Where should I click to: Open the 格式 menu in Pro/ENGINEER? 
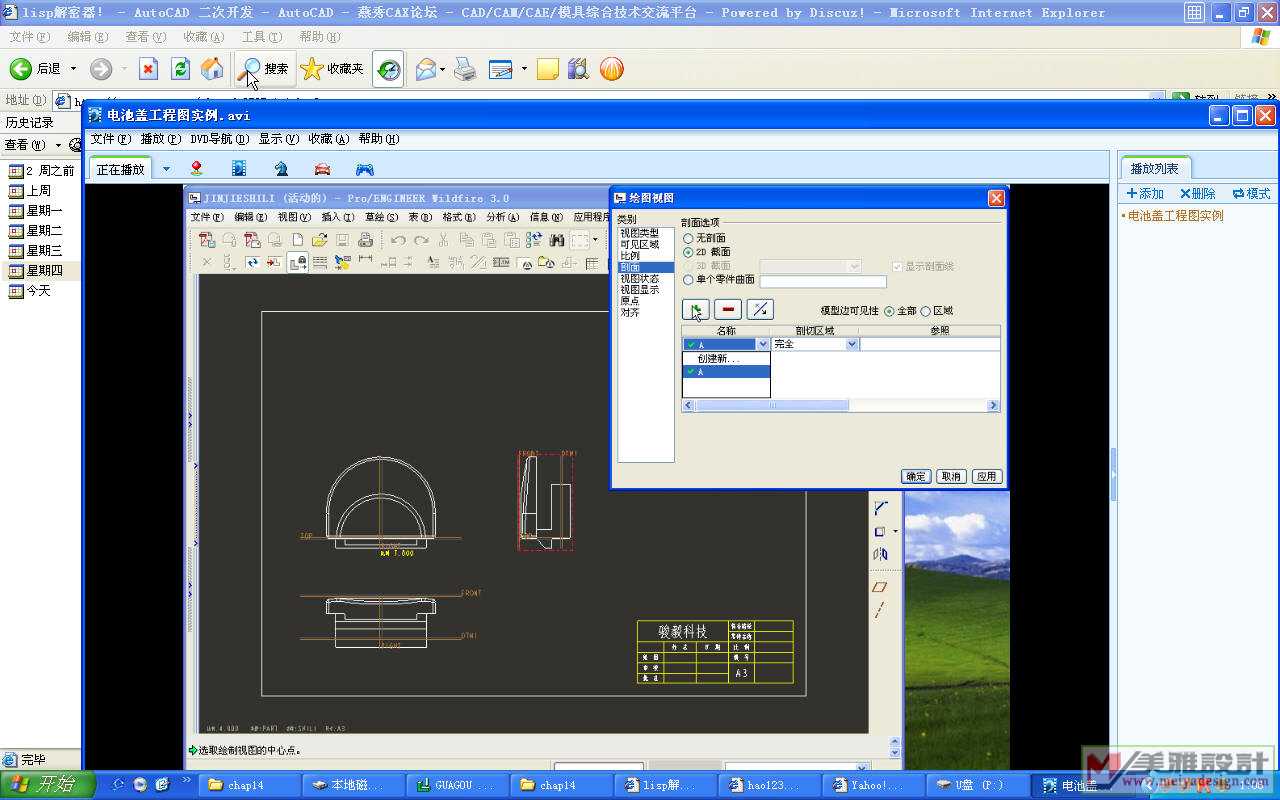[459, 217]
